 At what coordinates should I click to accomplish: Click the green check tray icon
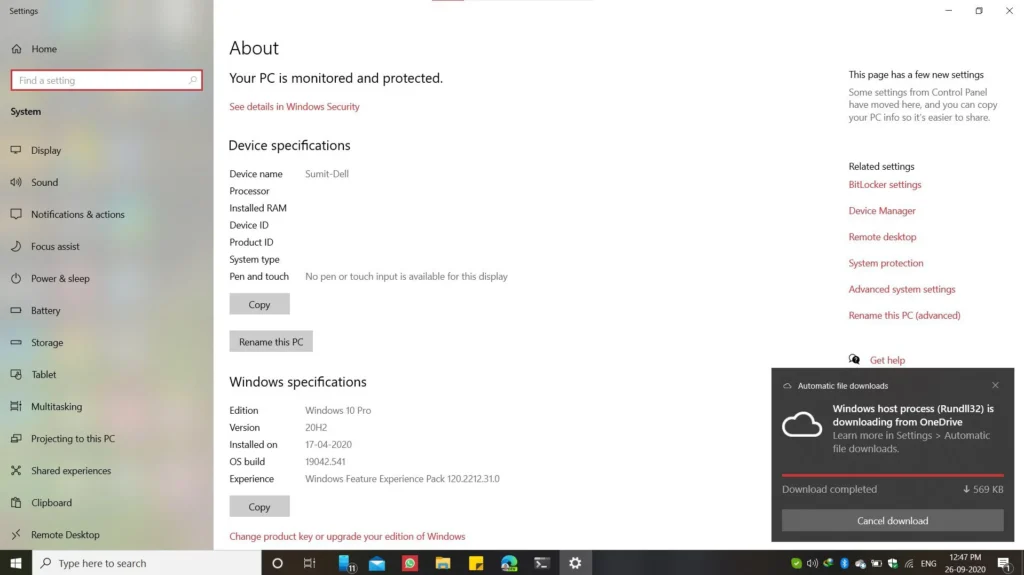tap(796, 563)
